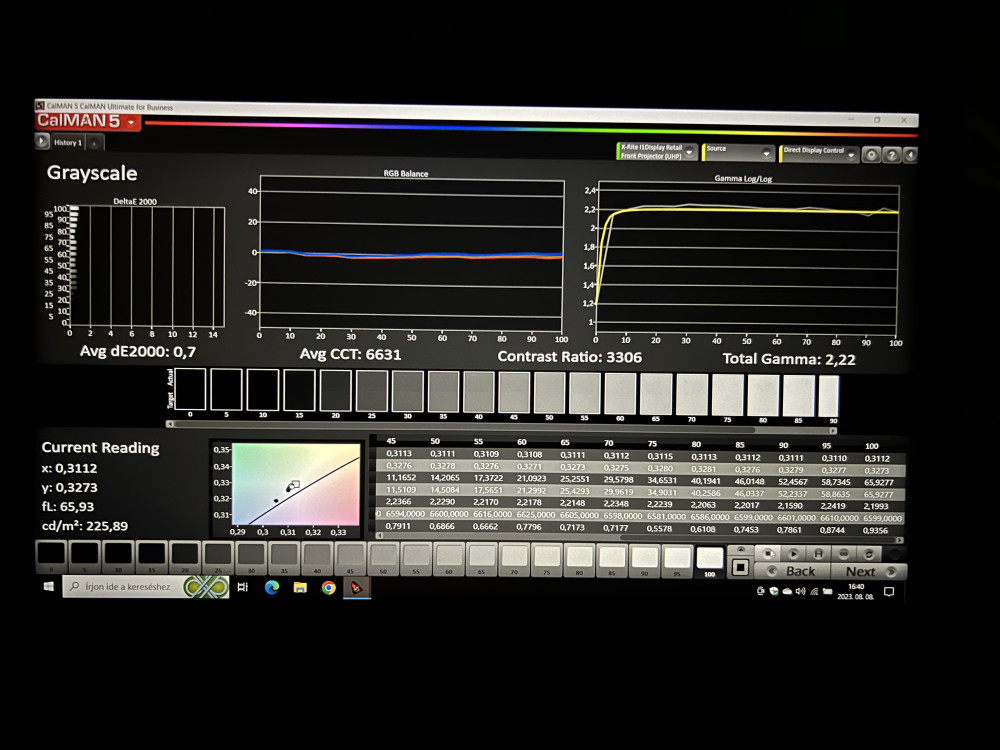
Task: Switch to the History 1 tab
Action: pos(67,142)
